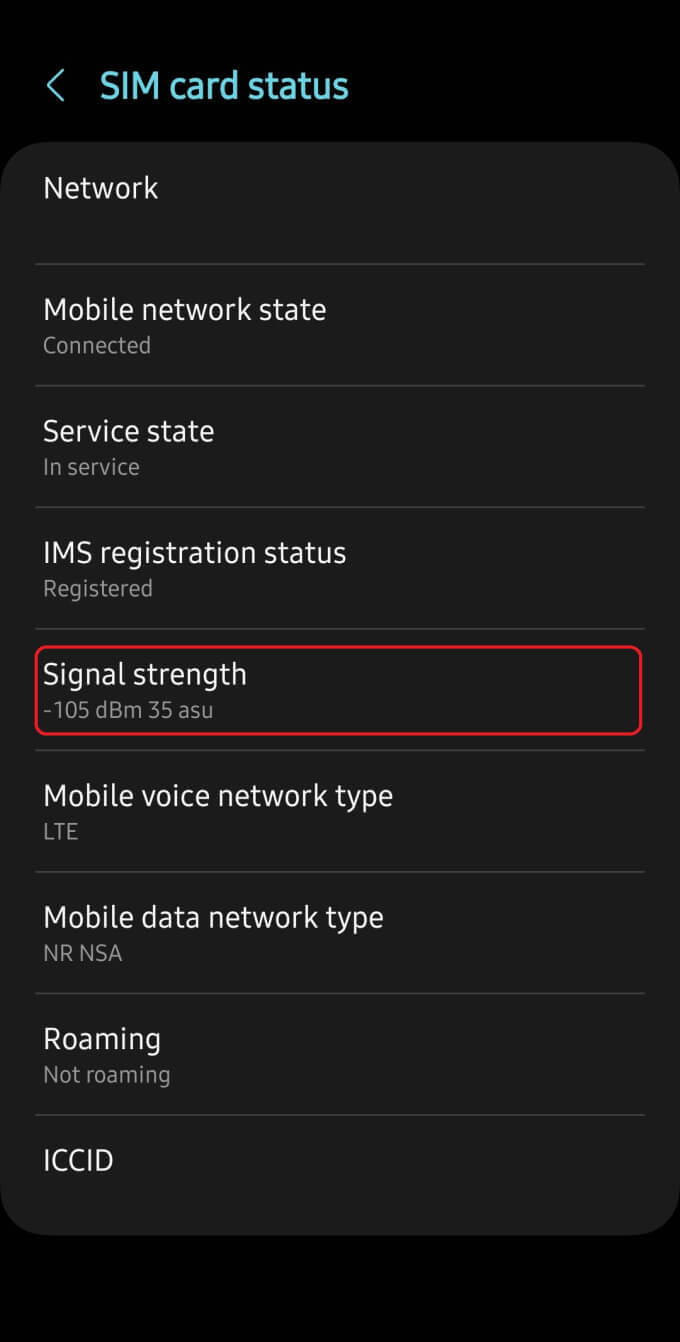Click the Not roaming value text

107,1075
